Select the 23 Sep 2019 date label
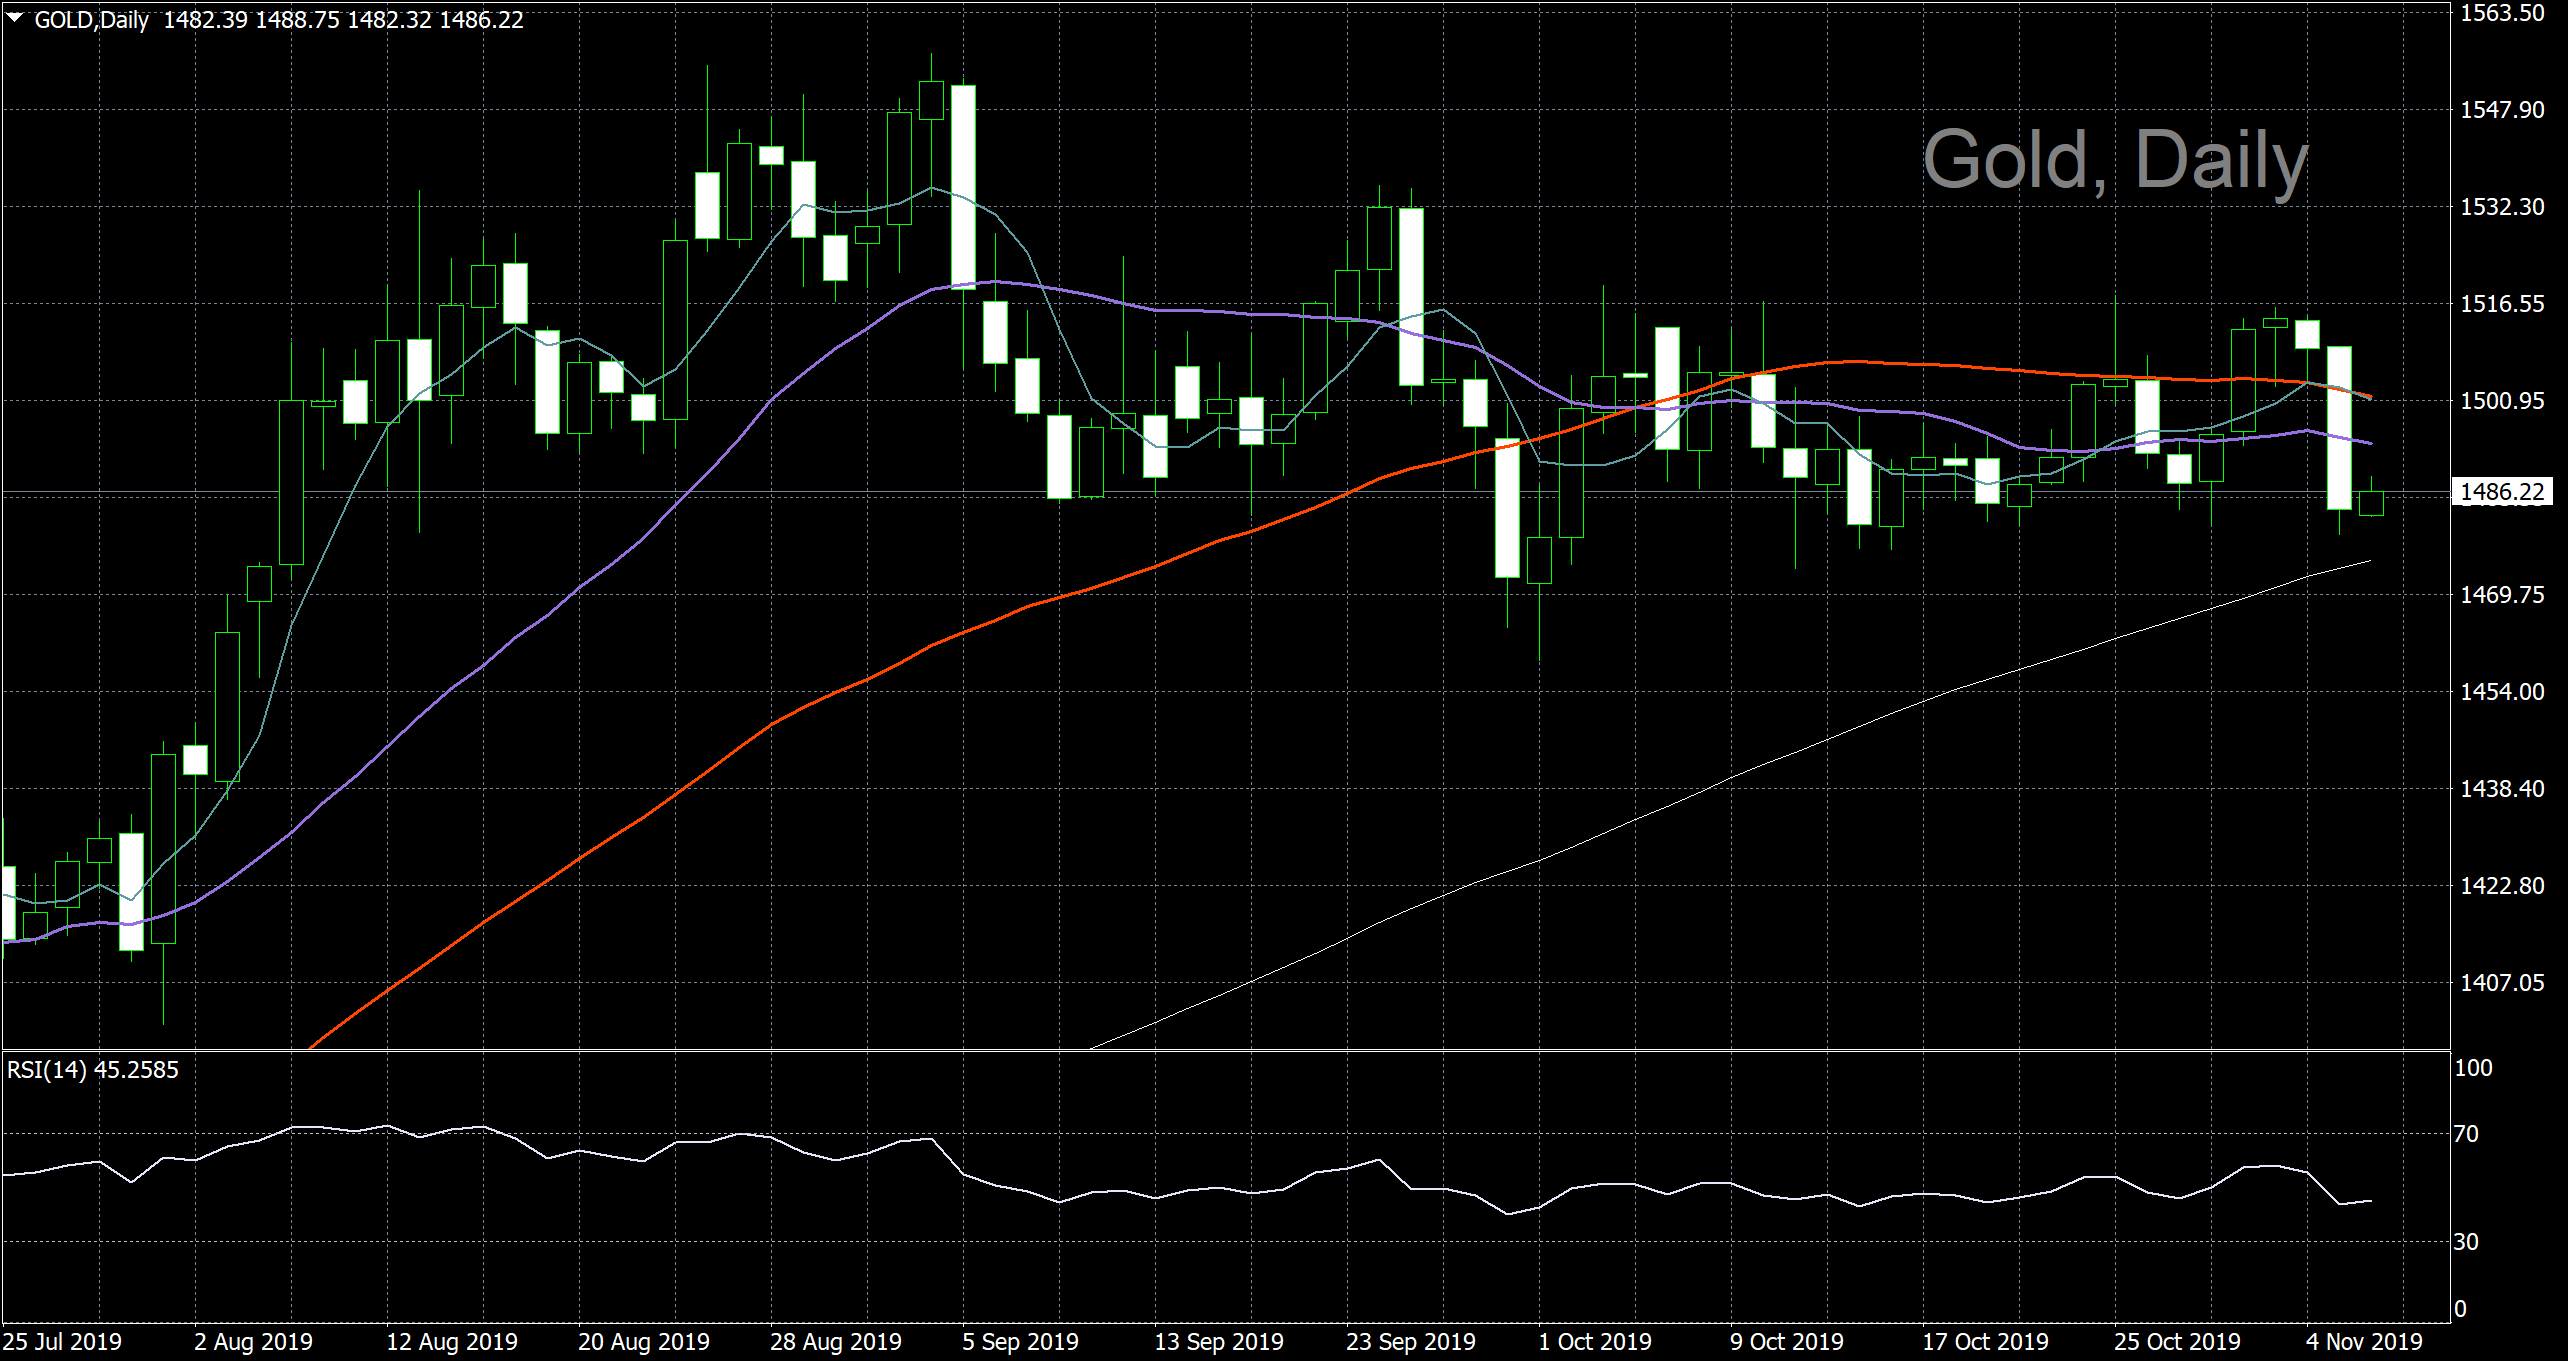Screen dimensions: 2568x1361 pos(1411,1342)
